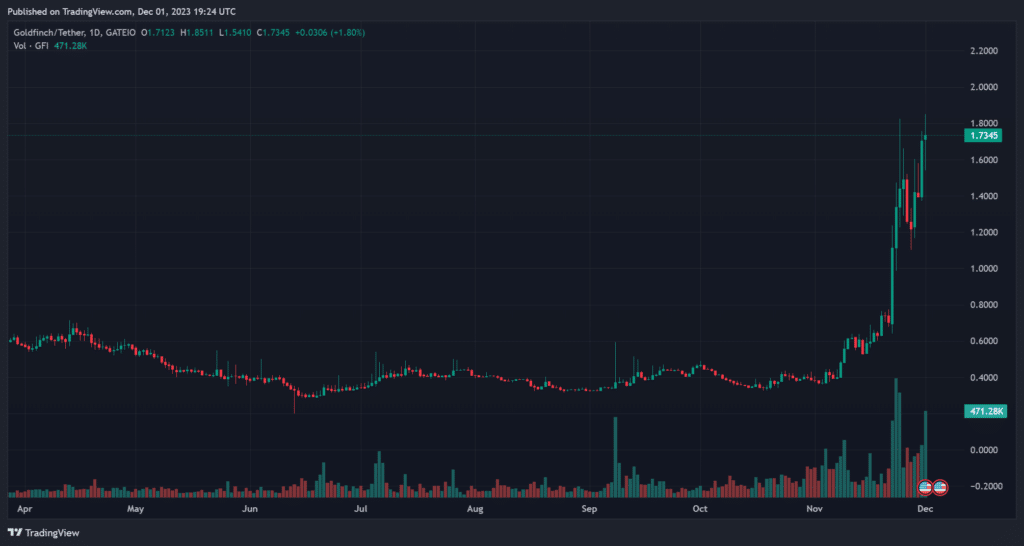Click the 471.28K value in volume legend
1024x546 pixels.
71,45
